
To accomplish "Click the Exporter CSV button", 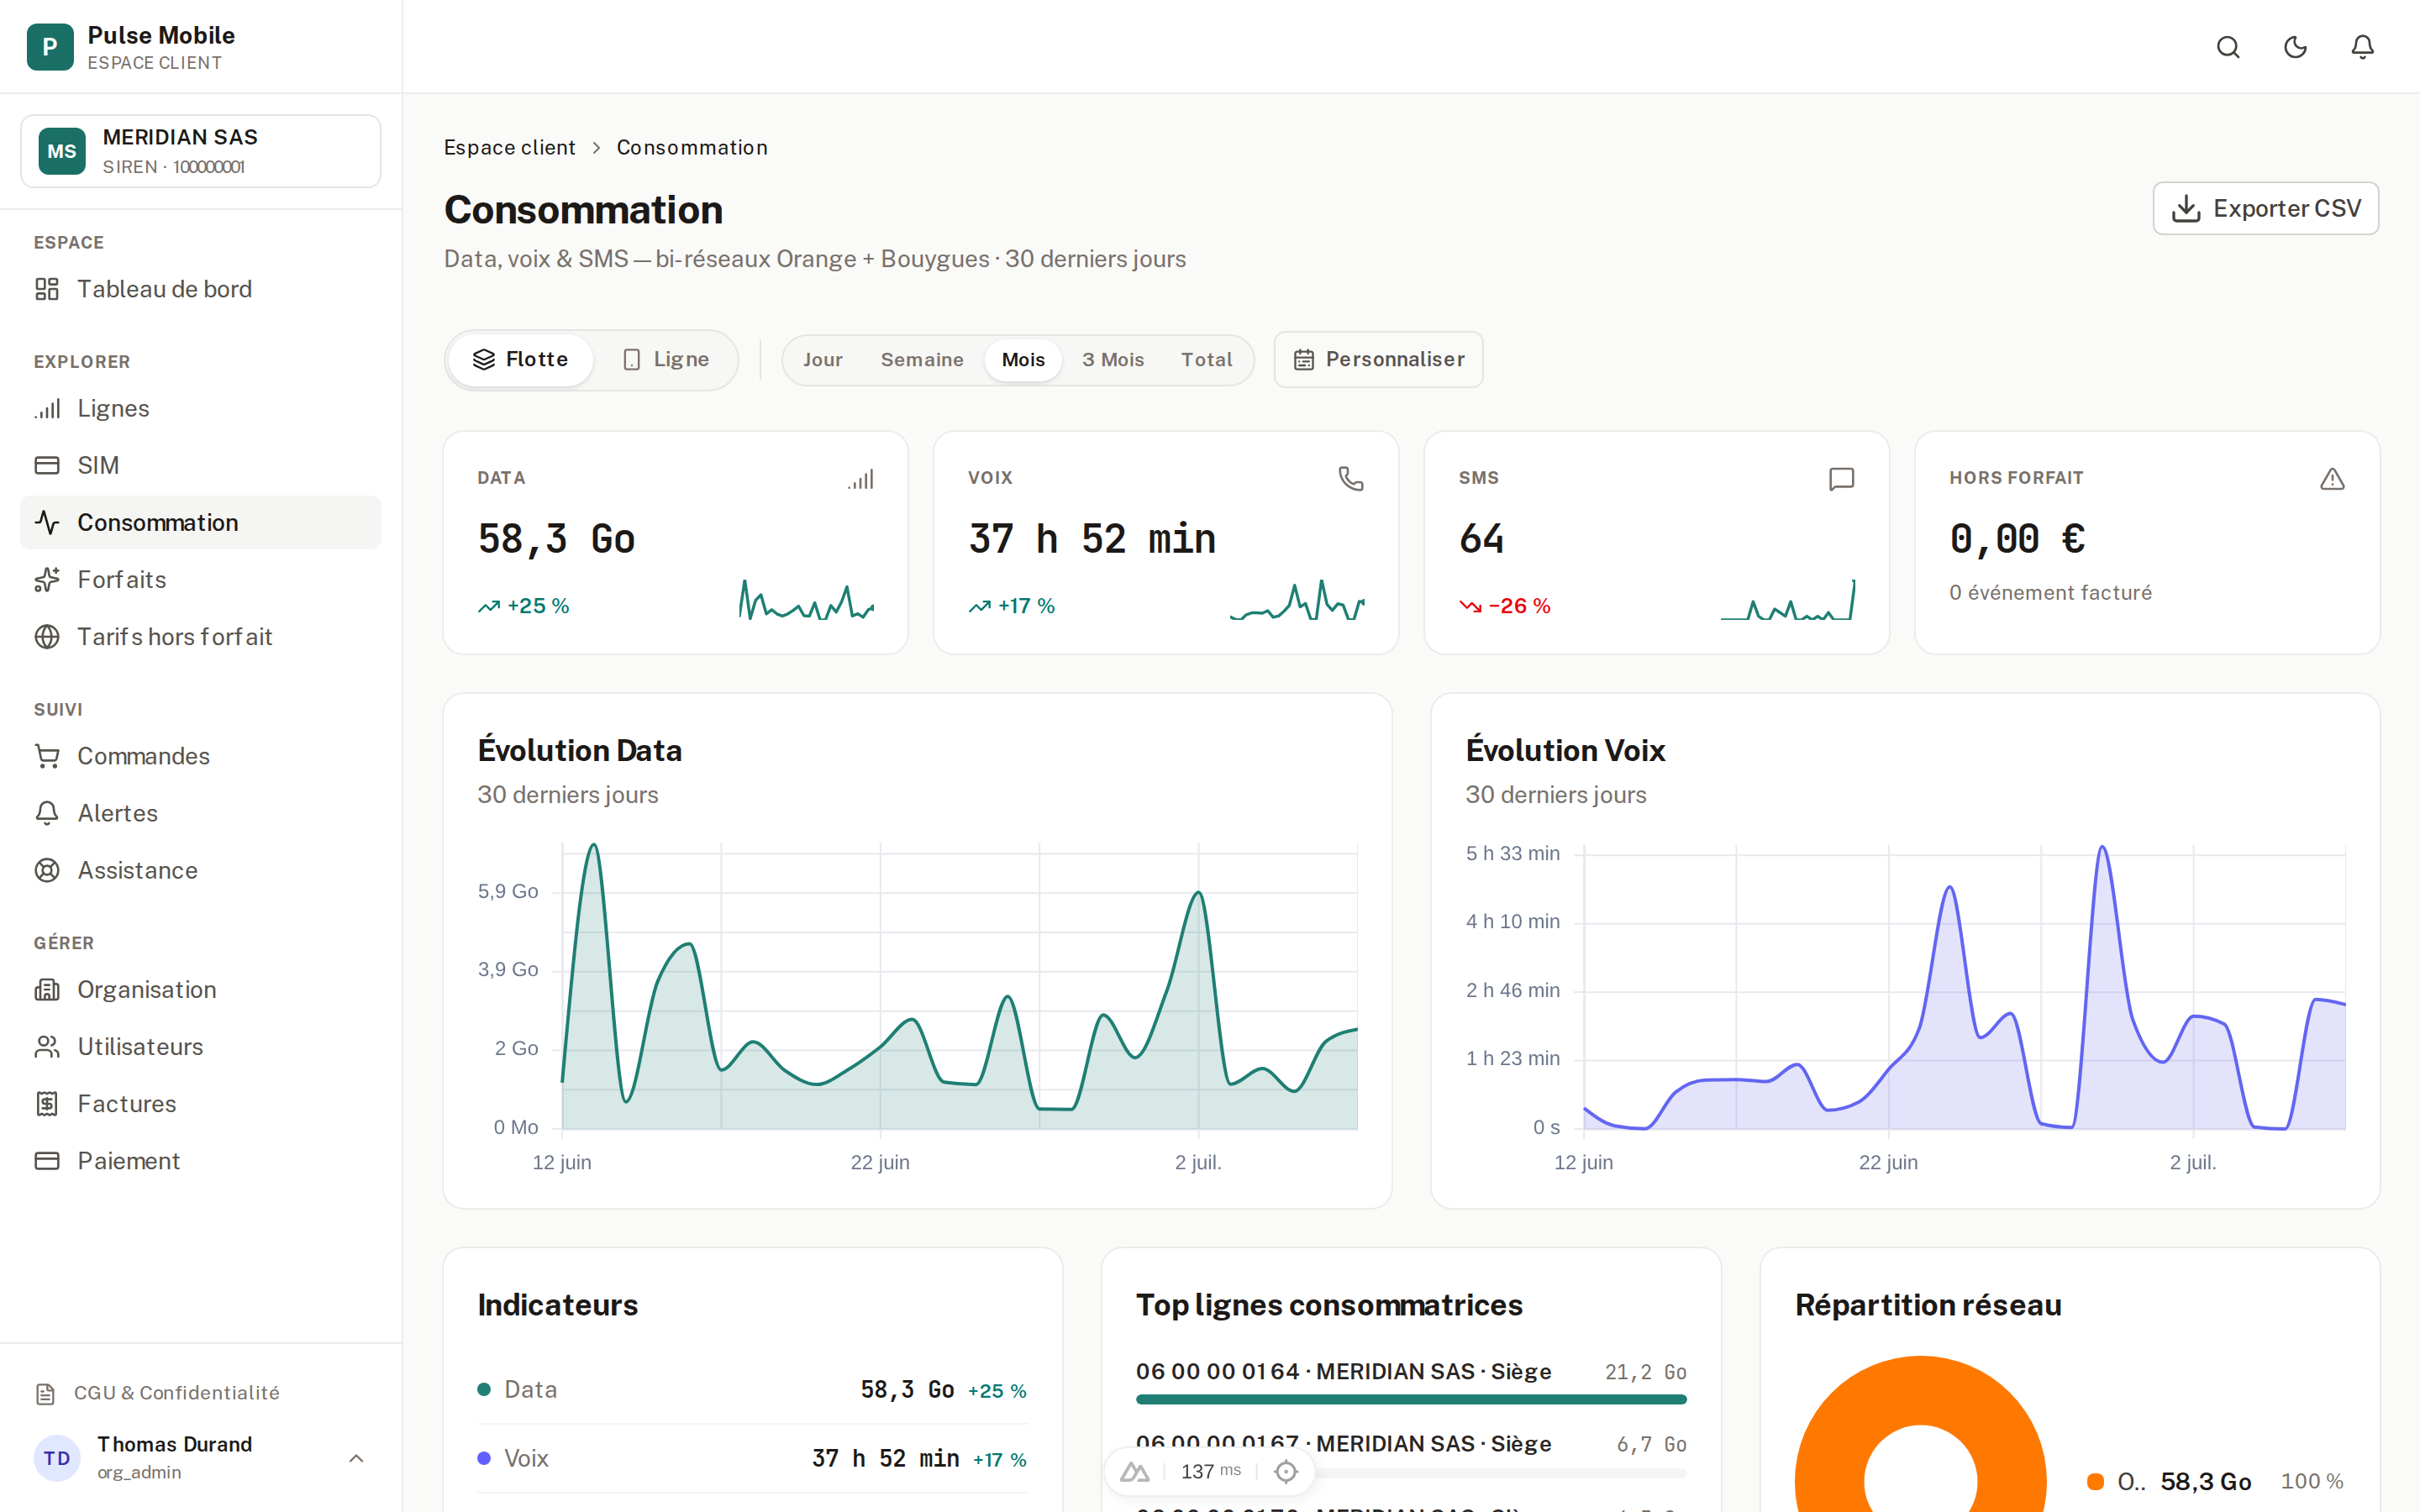I will click(2265, 208).
